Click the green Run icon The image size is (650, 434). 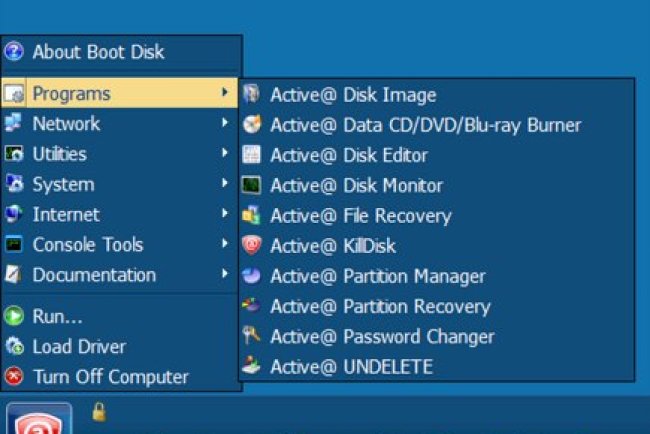(14, 316)
